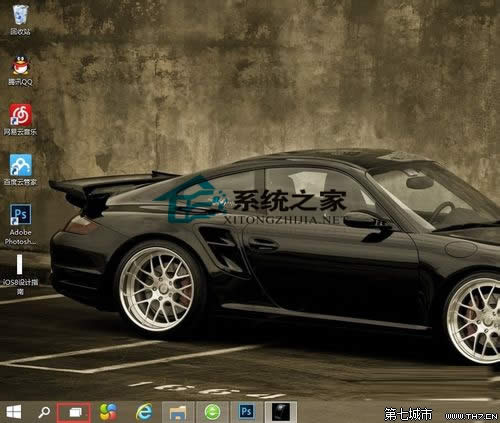Open Task View on the taskbar
This screenshot has height=423, width=500.
click(x=74, y=413)
